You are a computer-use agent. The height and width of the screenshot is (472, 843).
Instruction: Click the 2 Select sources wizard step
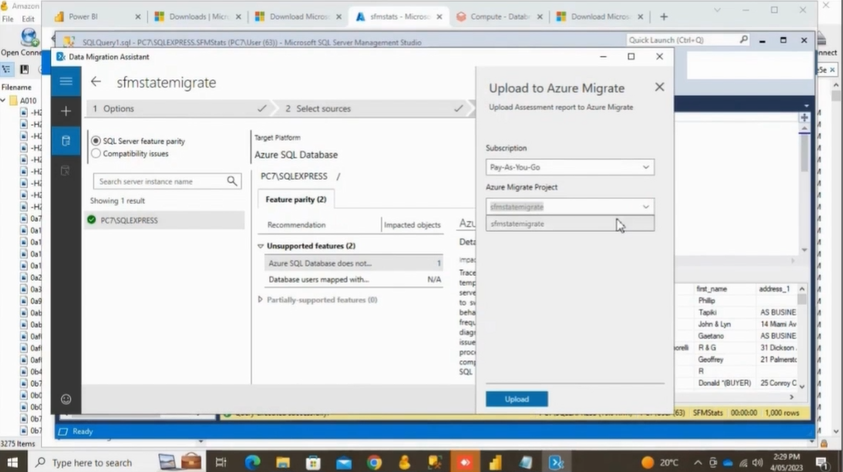pyautogui.click(x=373, y=109)
